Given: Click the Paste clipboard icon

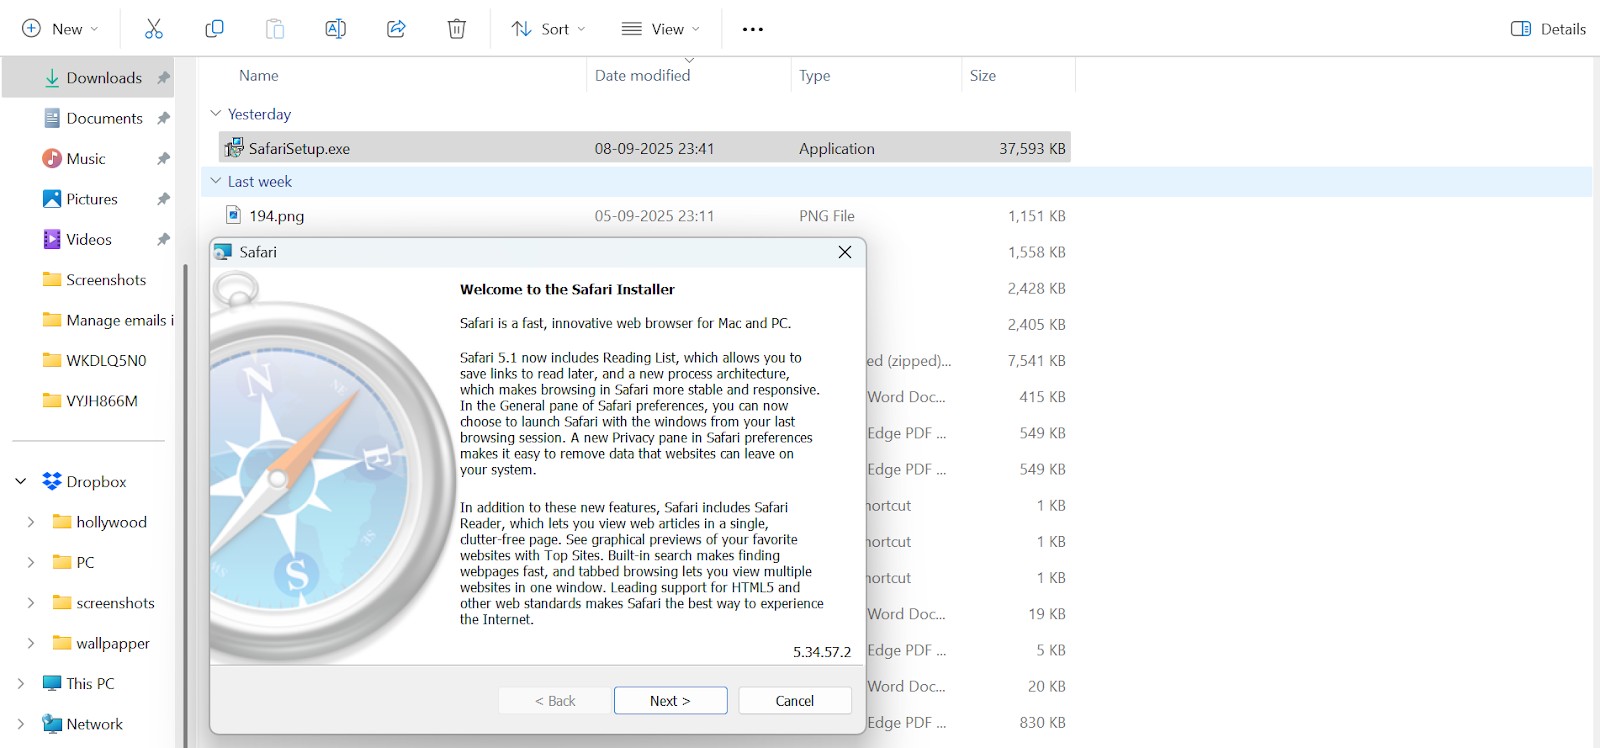Looking at the screenshot, I should tap(275, 29).
